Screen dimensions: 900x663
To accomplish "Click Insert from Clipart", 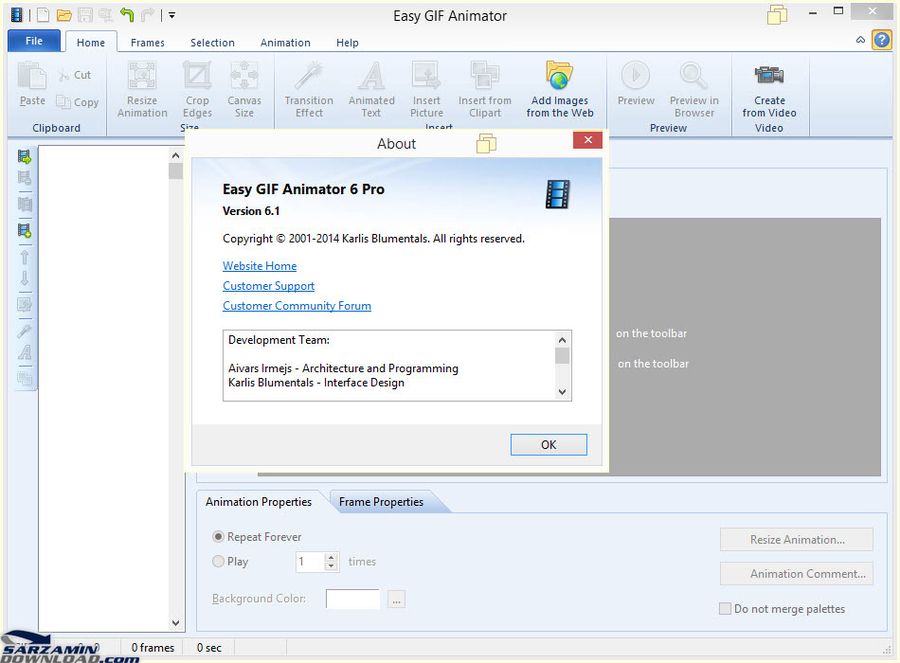I will coord(485,89).
